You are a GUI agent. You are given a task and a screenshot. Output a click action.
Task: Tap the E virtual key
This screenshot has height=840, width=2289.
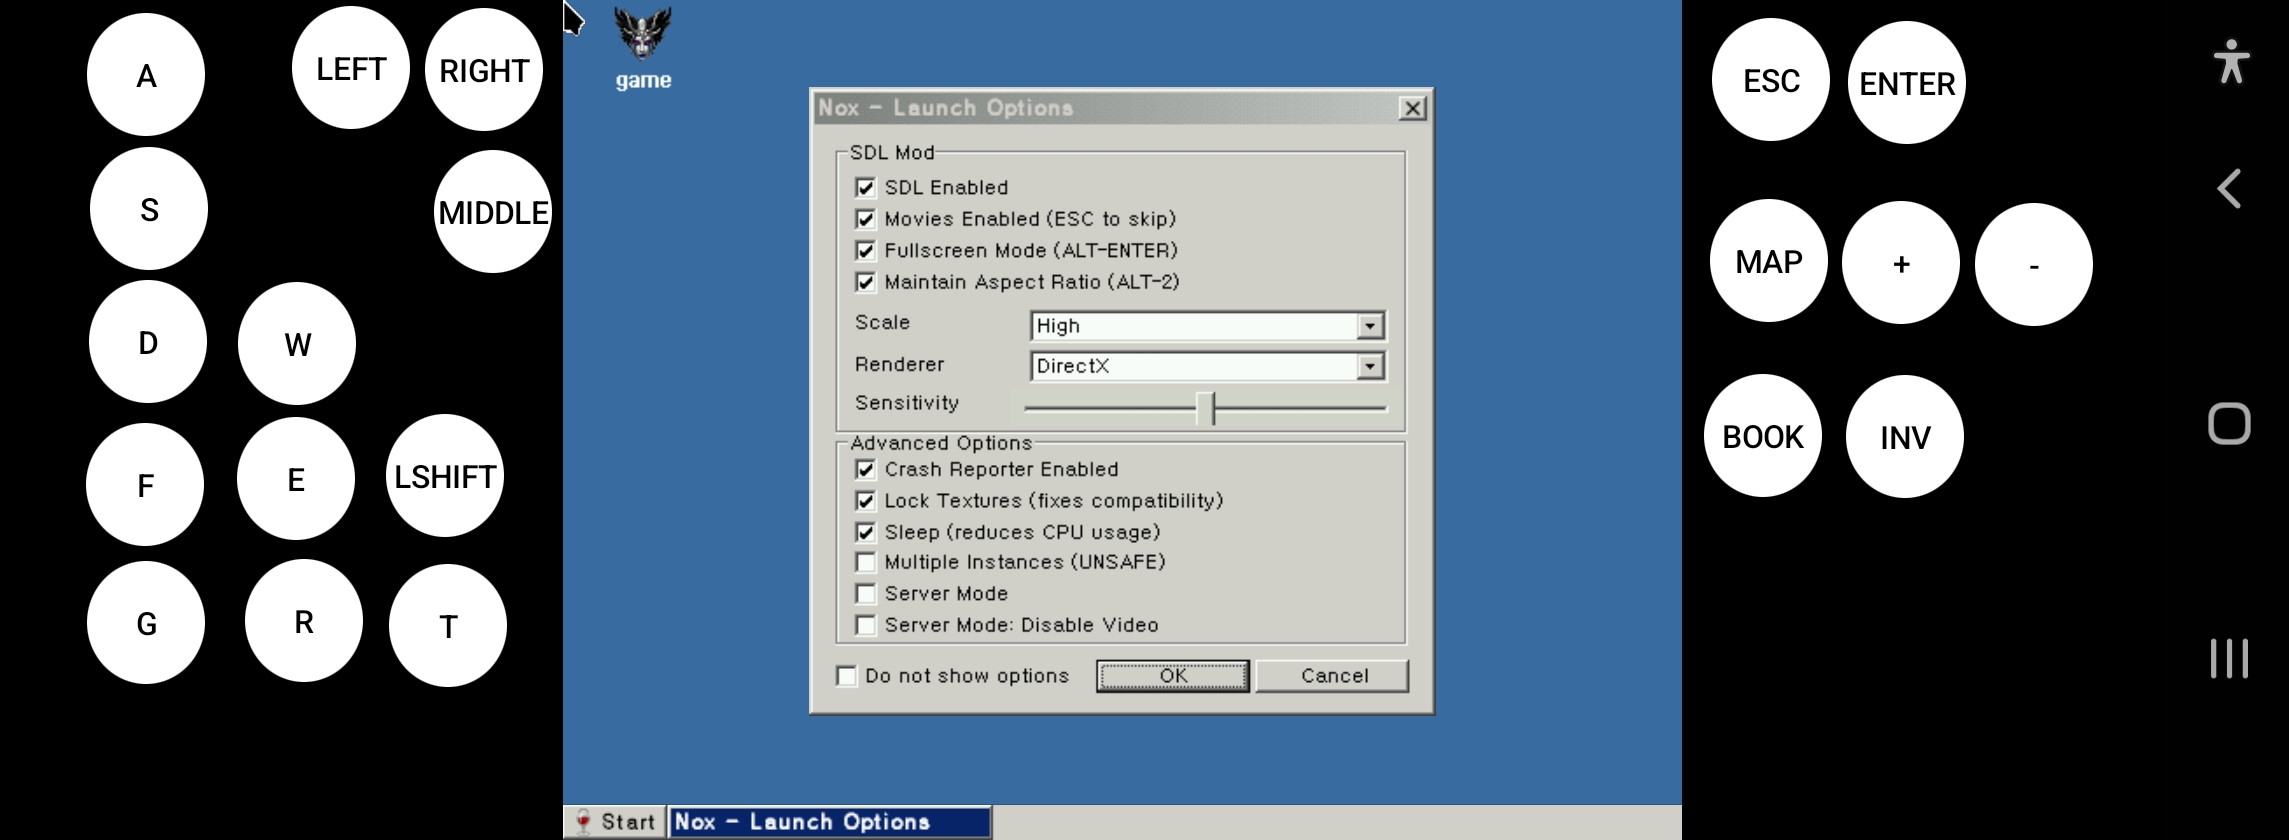(296, 479)
